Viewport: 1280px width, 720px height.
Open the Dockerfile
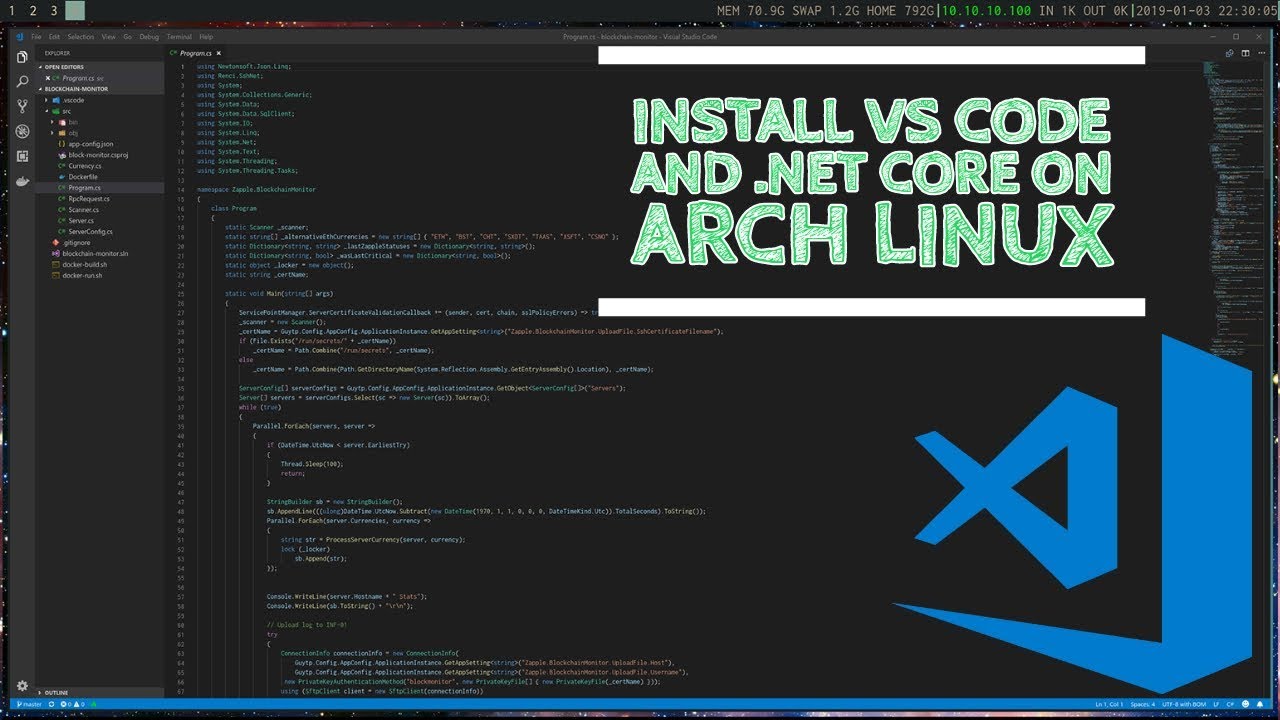point(83,177)
